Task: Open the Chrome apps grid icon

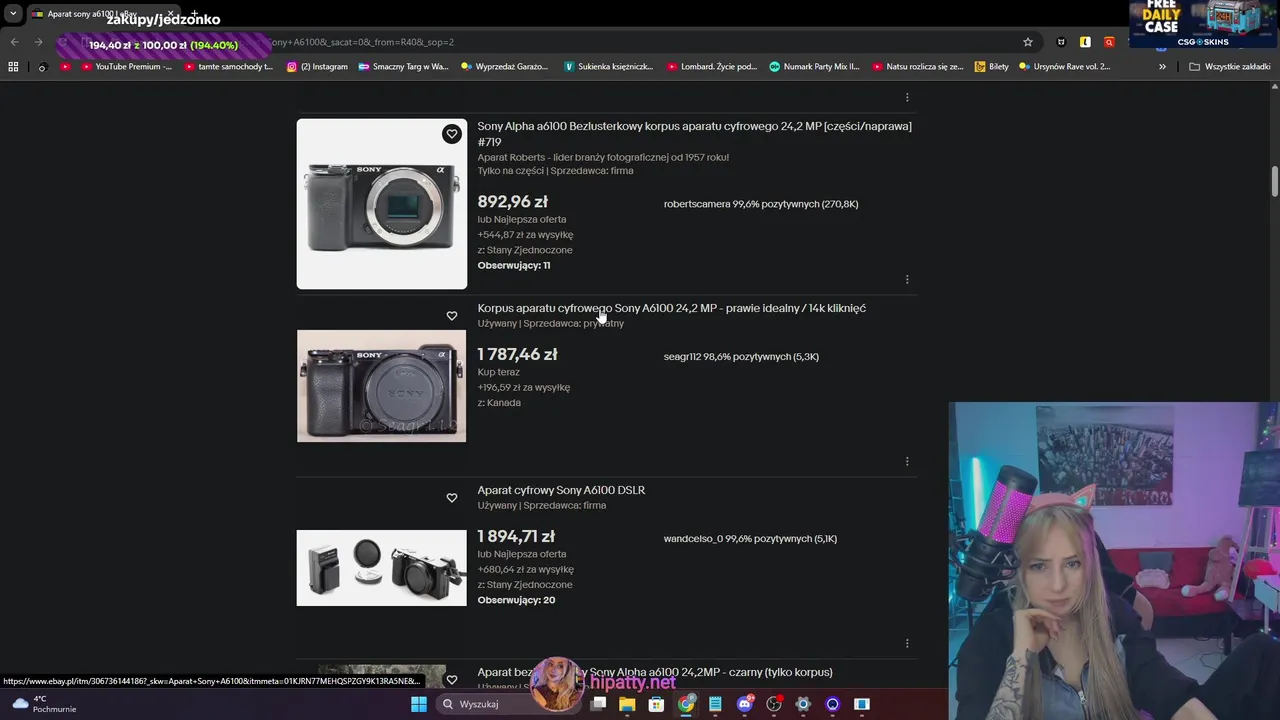Action: pyautogui.click(x=13, y=67)
